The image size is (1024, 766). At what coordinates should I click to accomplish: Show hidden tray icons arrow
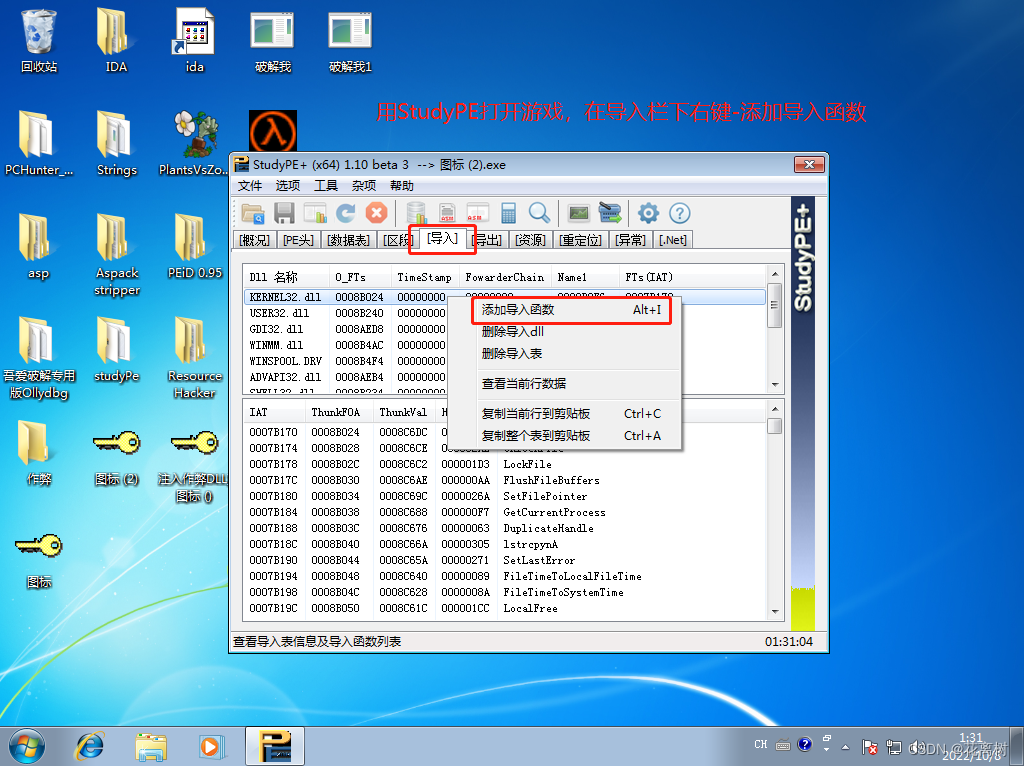tap(845, 746)
